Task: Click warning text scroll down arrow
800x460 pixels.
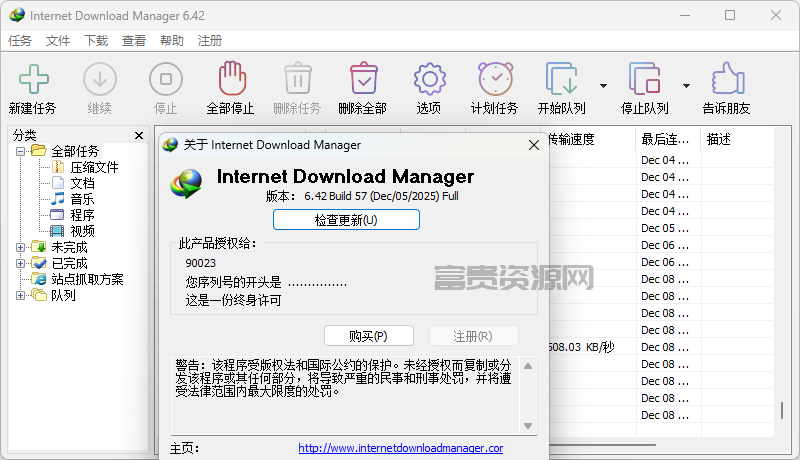Action: (x=528, y=426)
